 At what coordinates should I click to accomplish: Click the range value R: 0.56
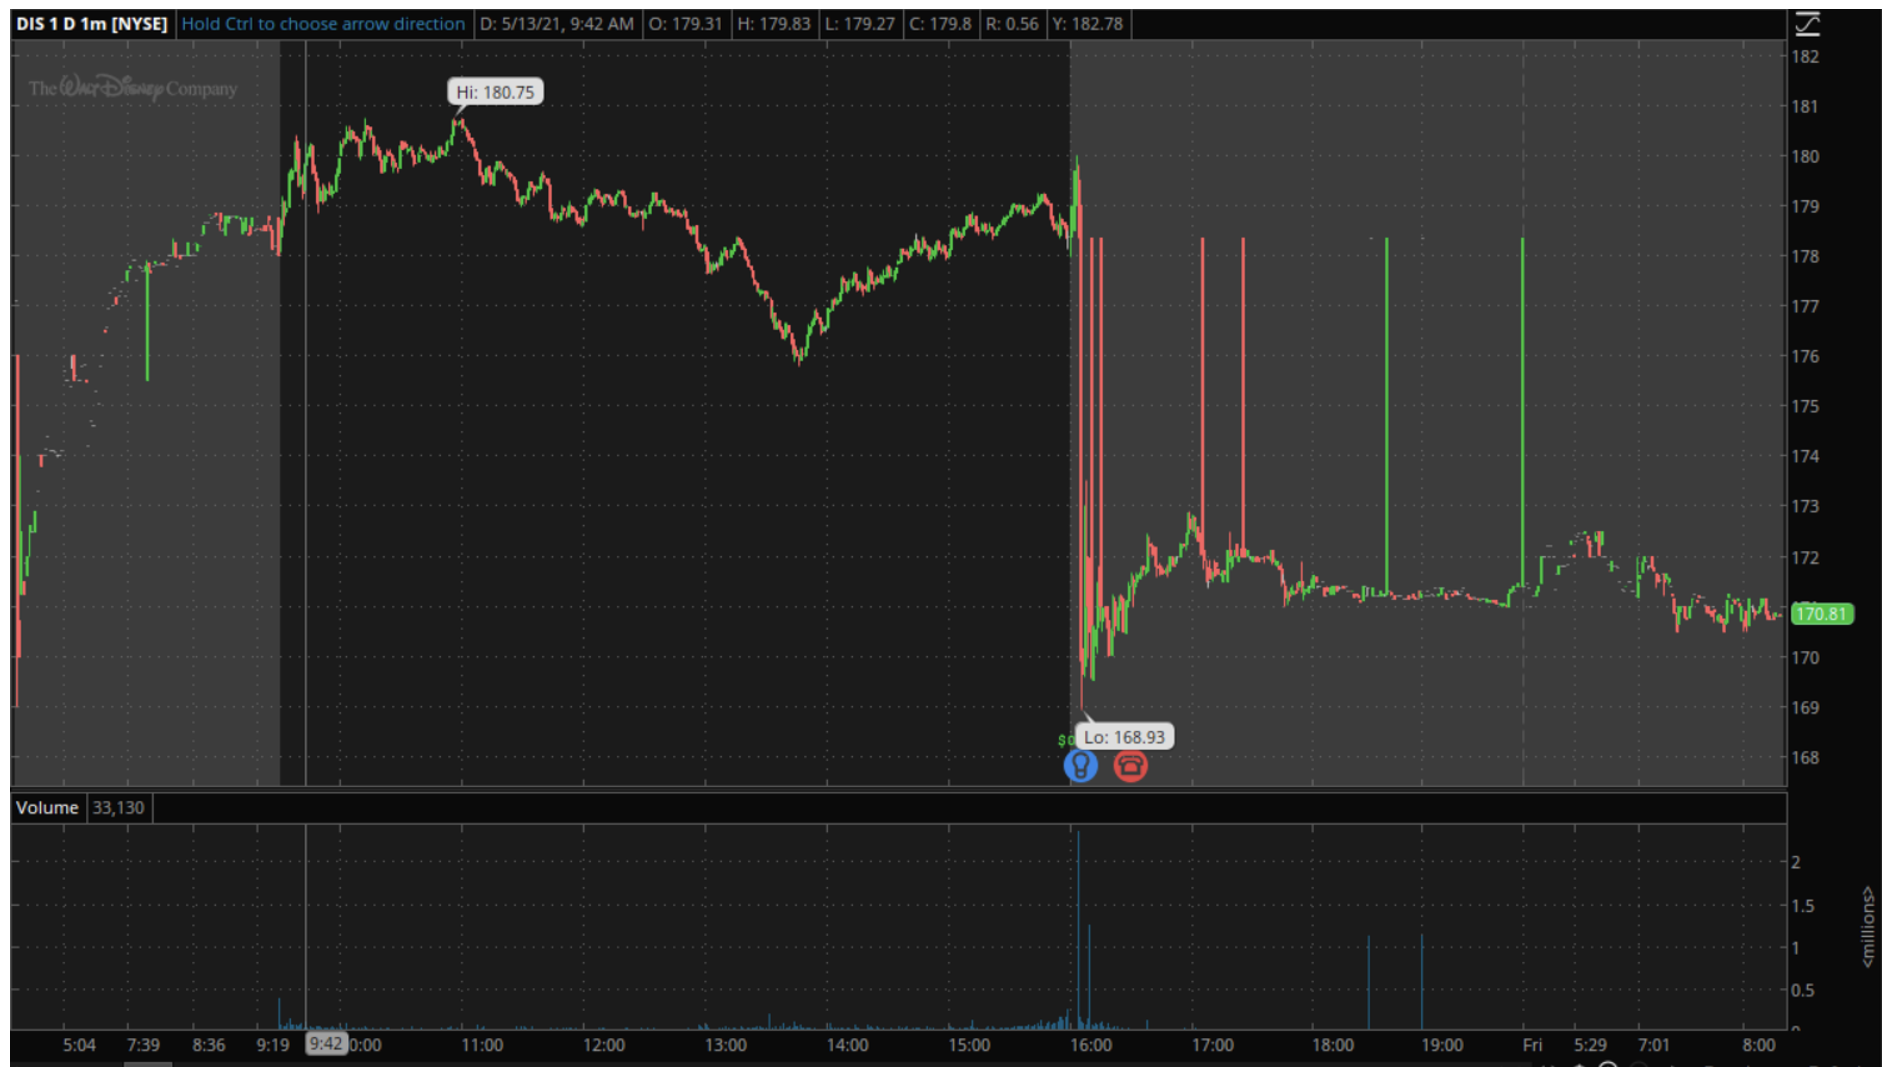point(1012,24)
